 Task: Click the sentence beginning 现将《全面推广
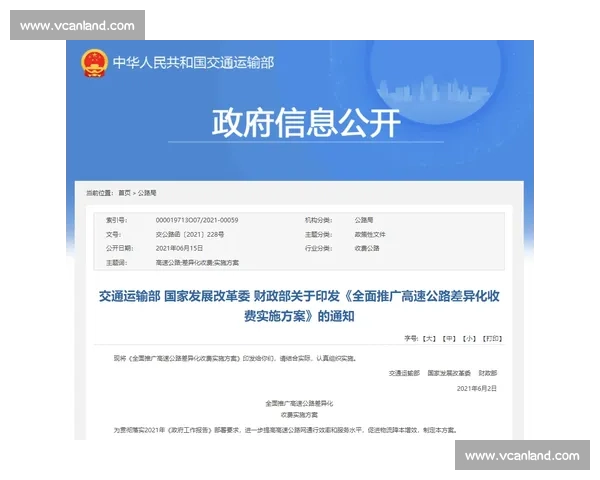235,358
